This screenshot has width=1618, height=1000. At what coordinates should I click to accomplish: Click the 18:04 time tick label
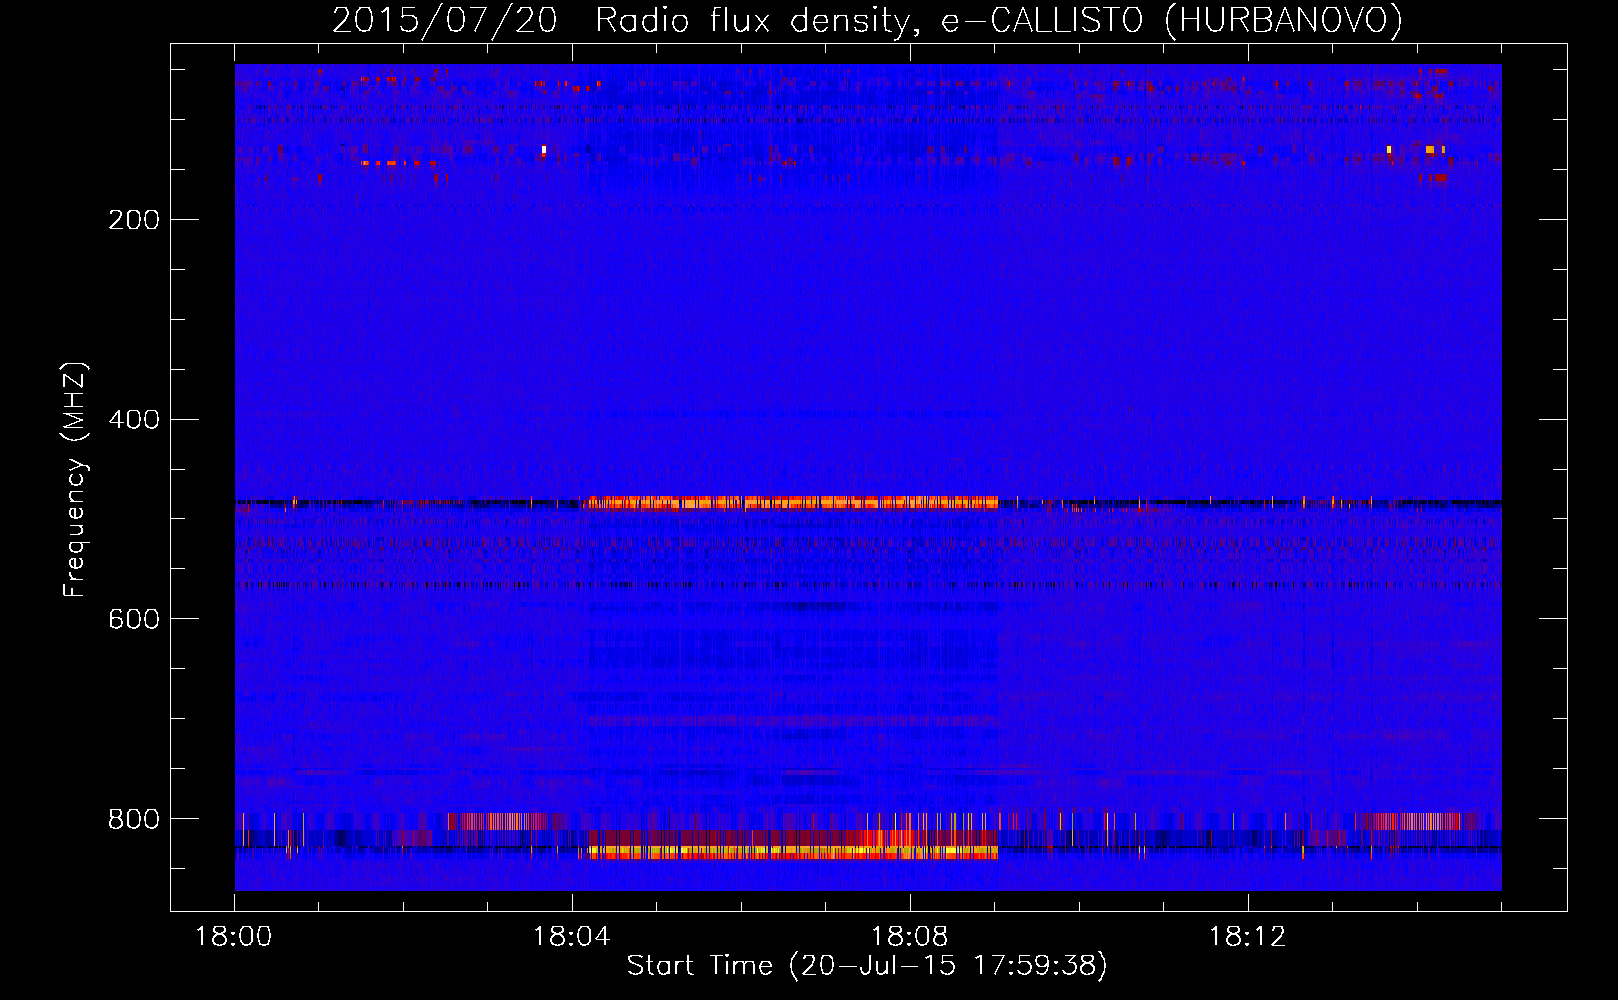(x=572, y=937)
